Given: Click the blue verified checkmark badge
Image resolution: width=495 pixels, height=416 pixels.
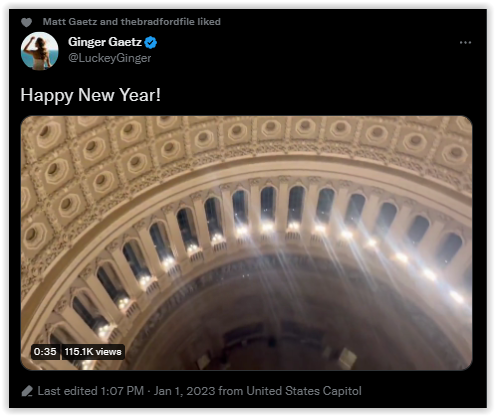Looking at the screenshot, I should pyautogui.click(x=151, y=43).
